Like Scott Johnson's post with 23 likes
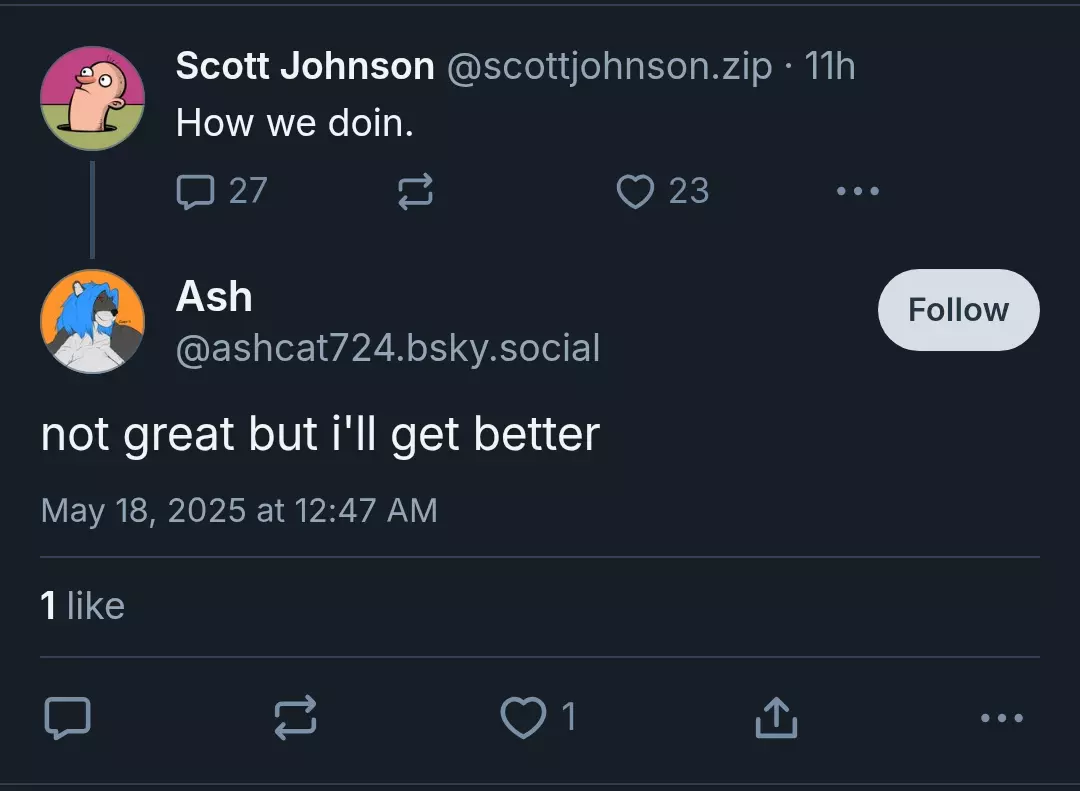Image resolution: width=1080 pixels, height=791 pixels. click(662, 191)
